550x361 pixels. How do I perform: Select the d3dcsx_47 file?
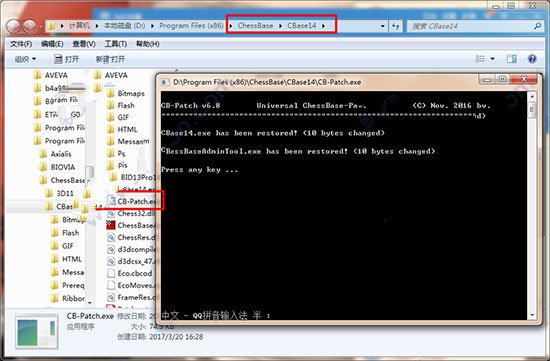(131, 261)
